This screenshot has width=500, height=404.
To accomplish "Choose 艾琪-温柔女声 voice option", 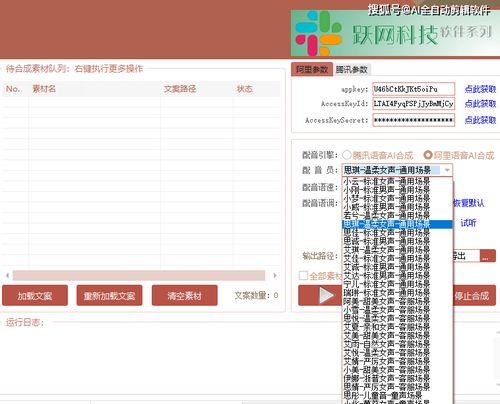I will coord(397,250).
